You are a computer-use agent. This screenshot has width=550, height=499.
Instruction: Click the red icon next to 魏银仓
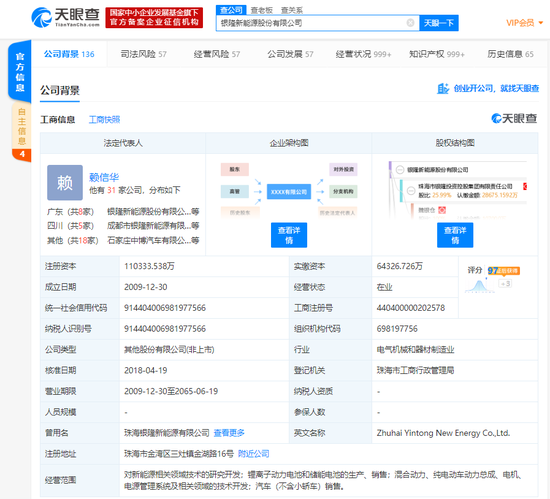[442, 210]
